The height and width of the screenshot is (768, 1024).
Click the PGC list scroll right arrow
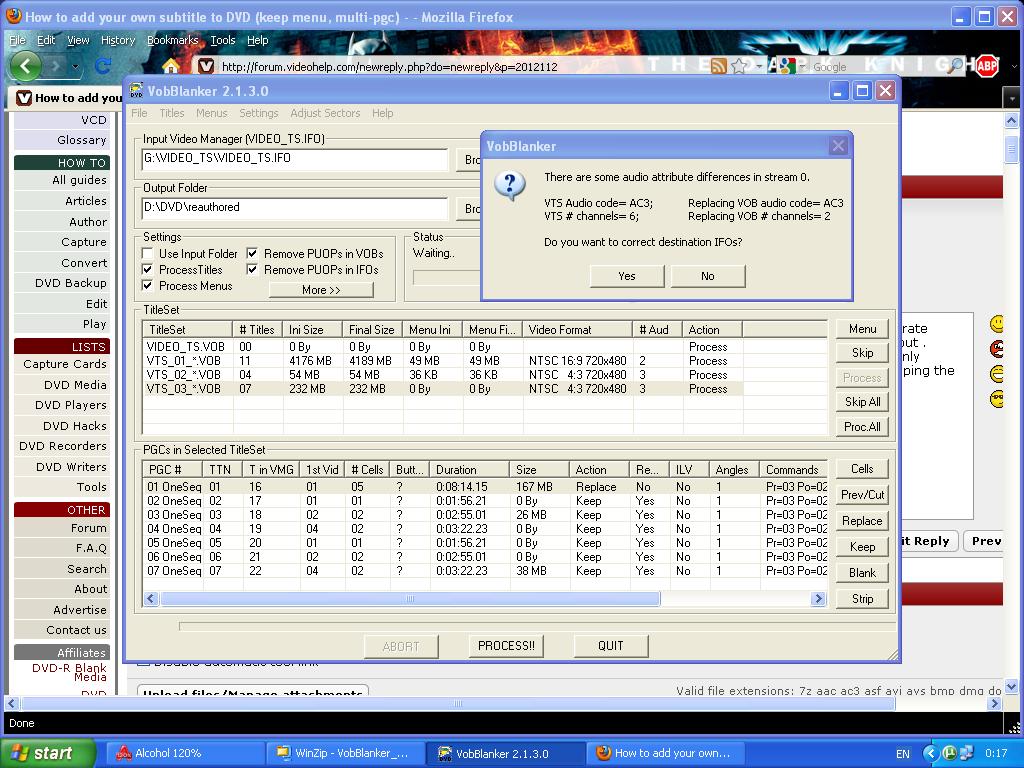818,598
